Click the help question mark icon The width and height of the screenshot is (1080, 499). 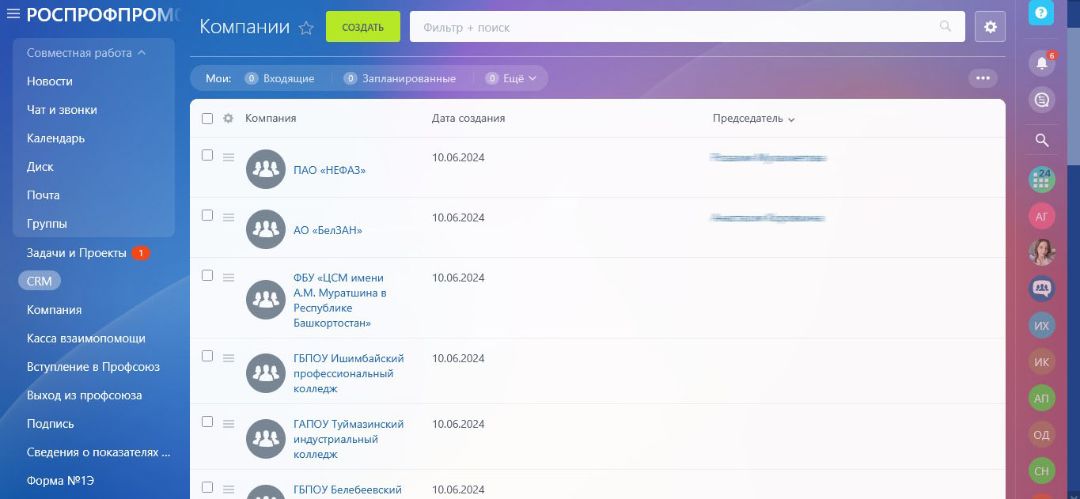pyautogui.click(x=1041, y=13)
